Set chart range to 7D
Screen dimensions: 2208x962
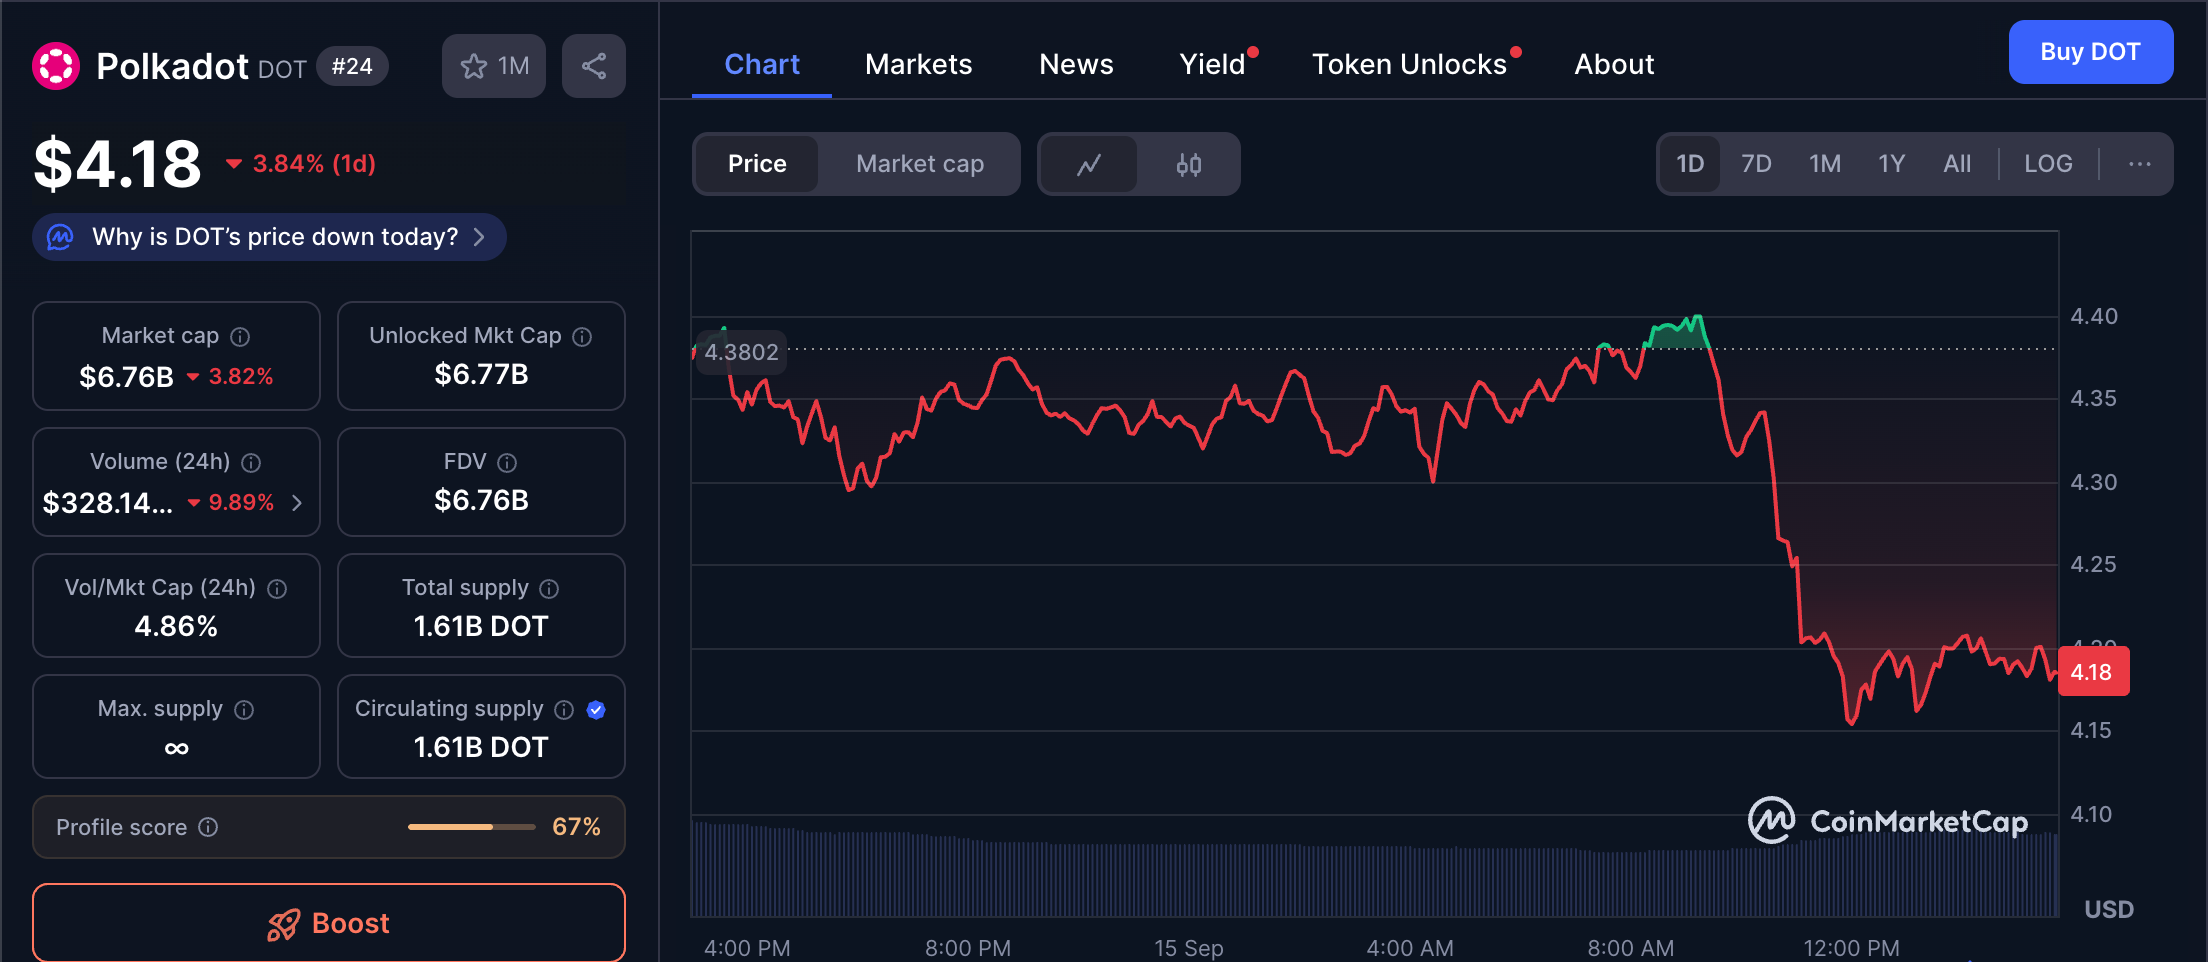(1756, 164)
